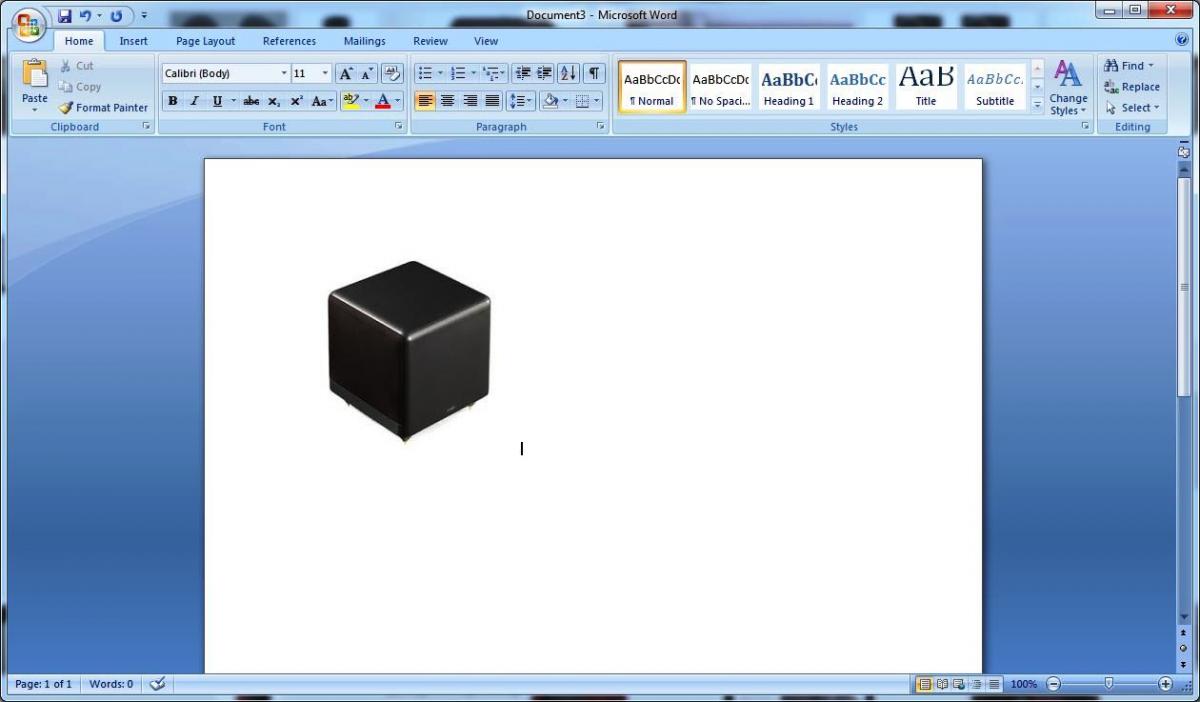Click the Sort icon in Paragraph group
Image resolution: width=1200 pixels, height=702 pixels.
click(x=568, y=73)
